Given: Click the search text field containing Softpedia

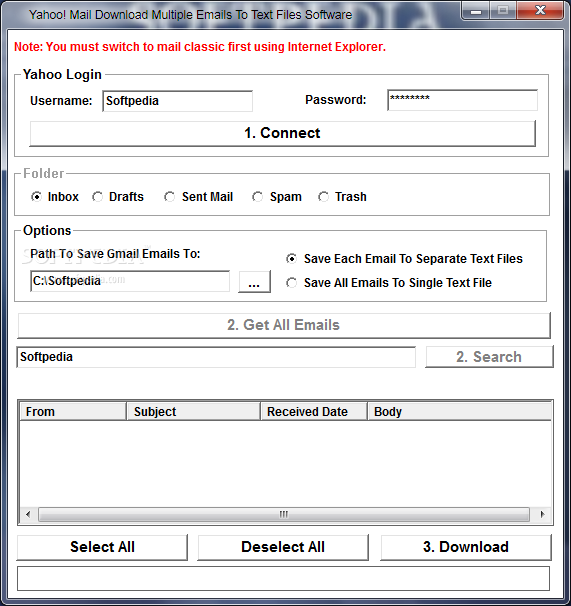Looking at the screenshot, I should coord(216,357).
